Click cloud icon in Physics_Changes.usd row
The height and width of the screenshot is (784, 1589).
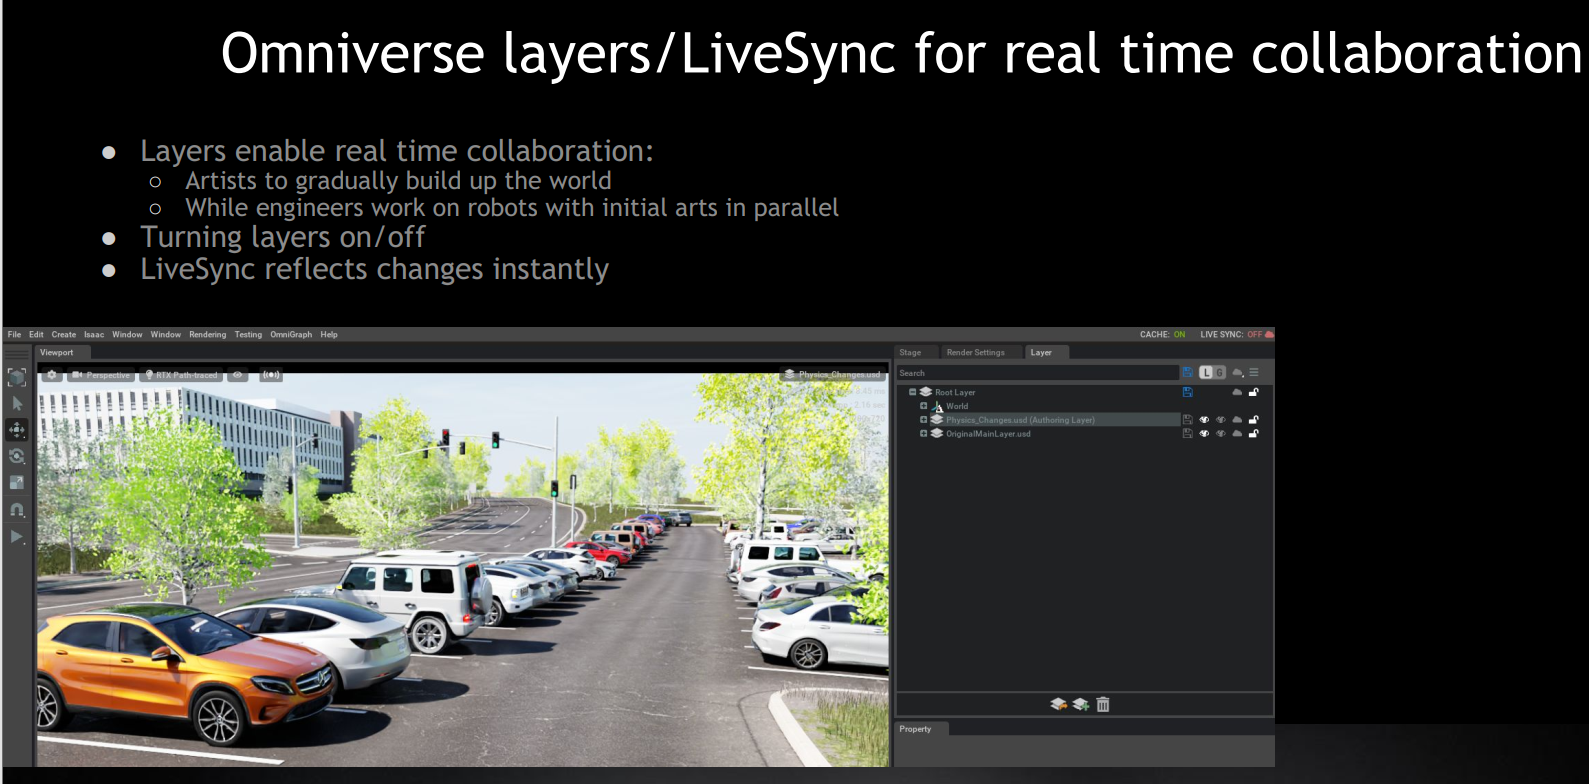(1237, 420)
